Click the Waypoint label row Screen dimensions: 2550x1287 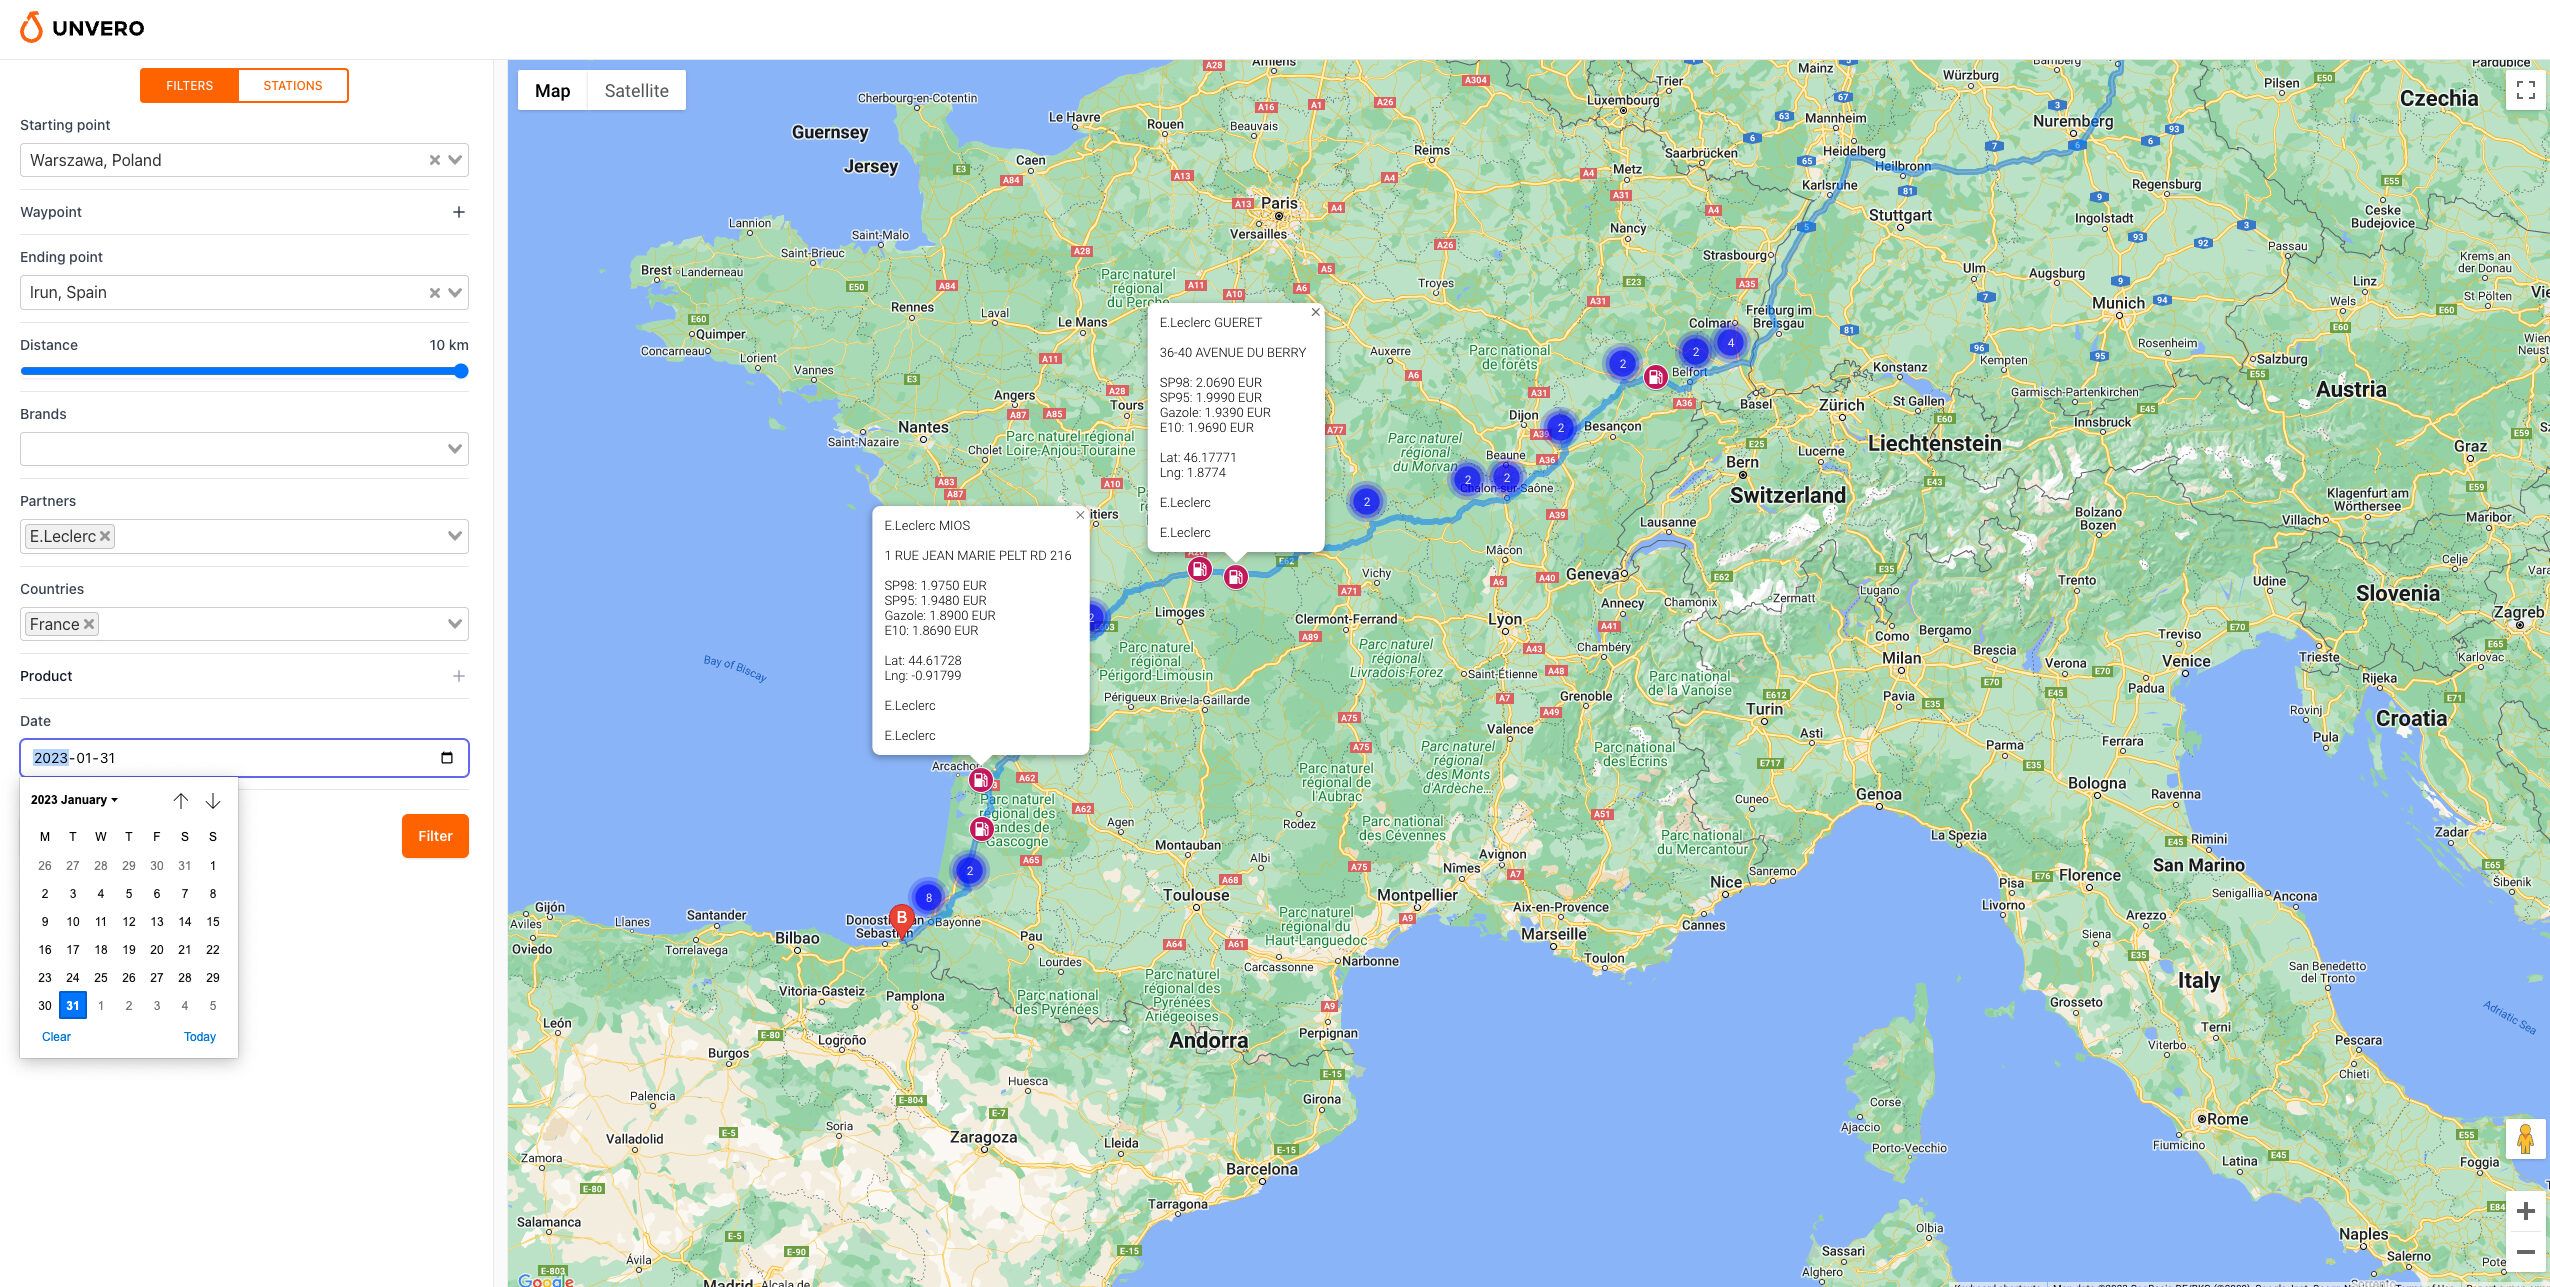click(x=244, y=212)
